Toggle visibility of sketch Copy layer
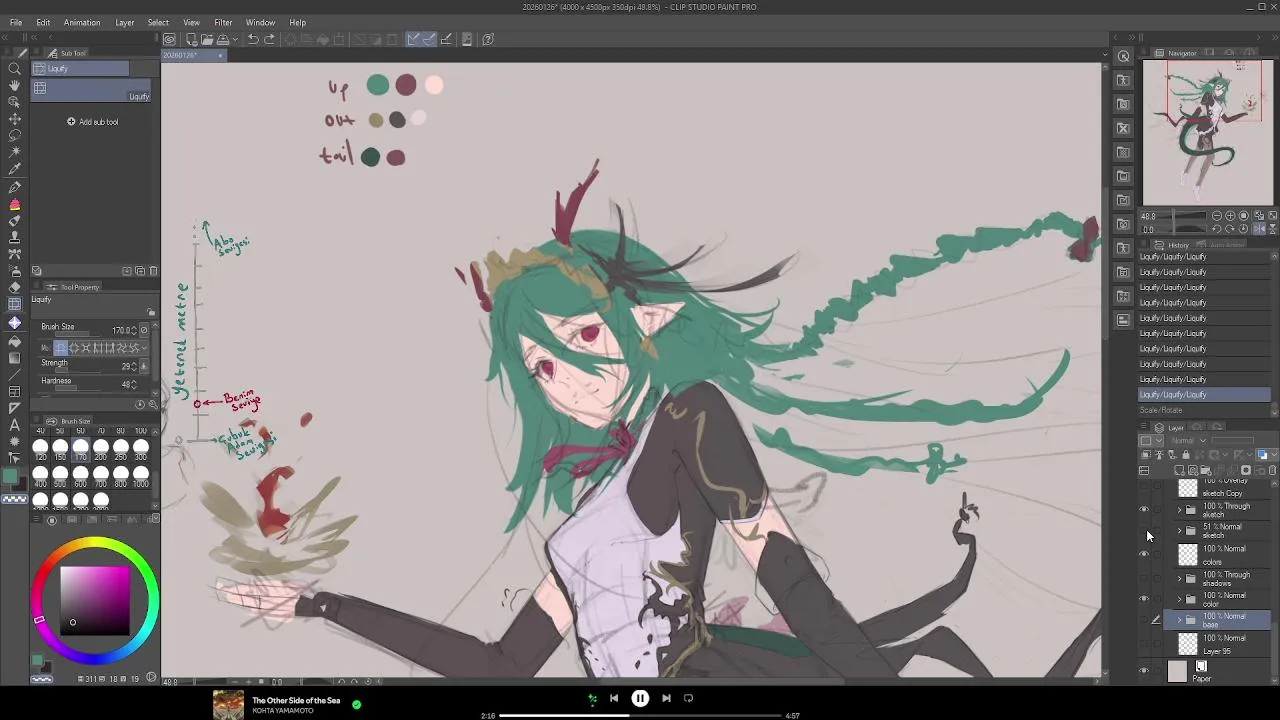This screenshot has height=720, width=1280. click(x=1144, y=488)
